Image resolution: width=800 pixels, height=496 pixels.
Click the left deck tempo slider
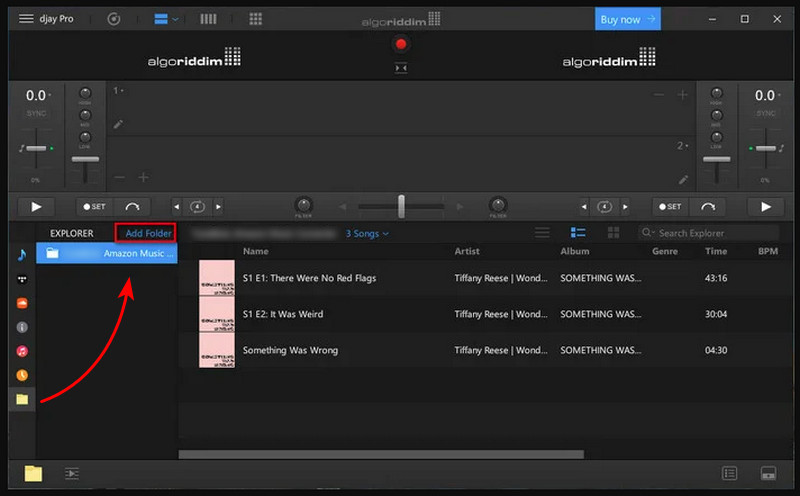click(36, 148)
